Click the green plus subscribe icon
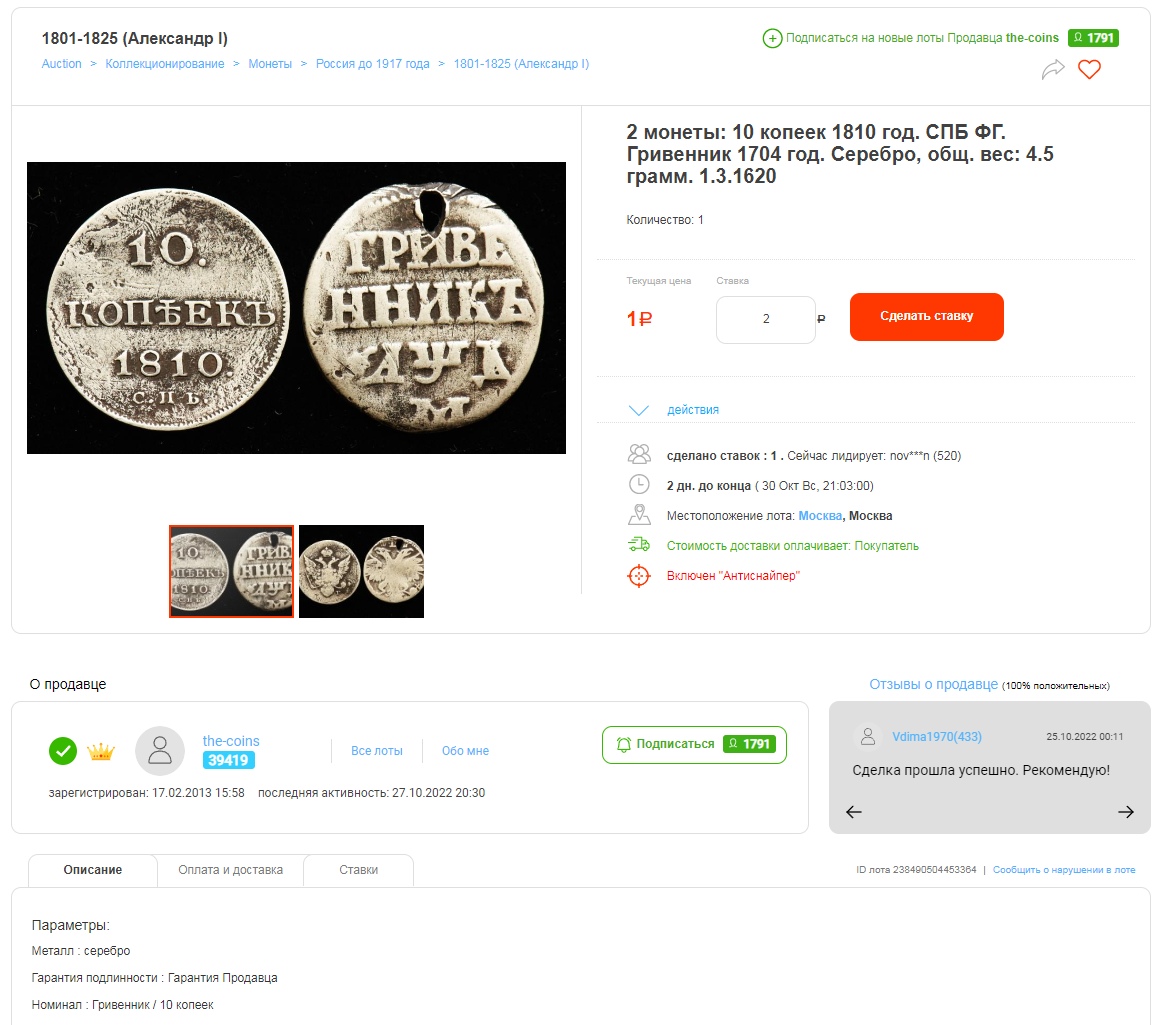 point(772,38)
